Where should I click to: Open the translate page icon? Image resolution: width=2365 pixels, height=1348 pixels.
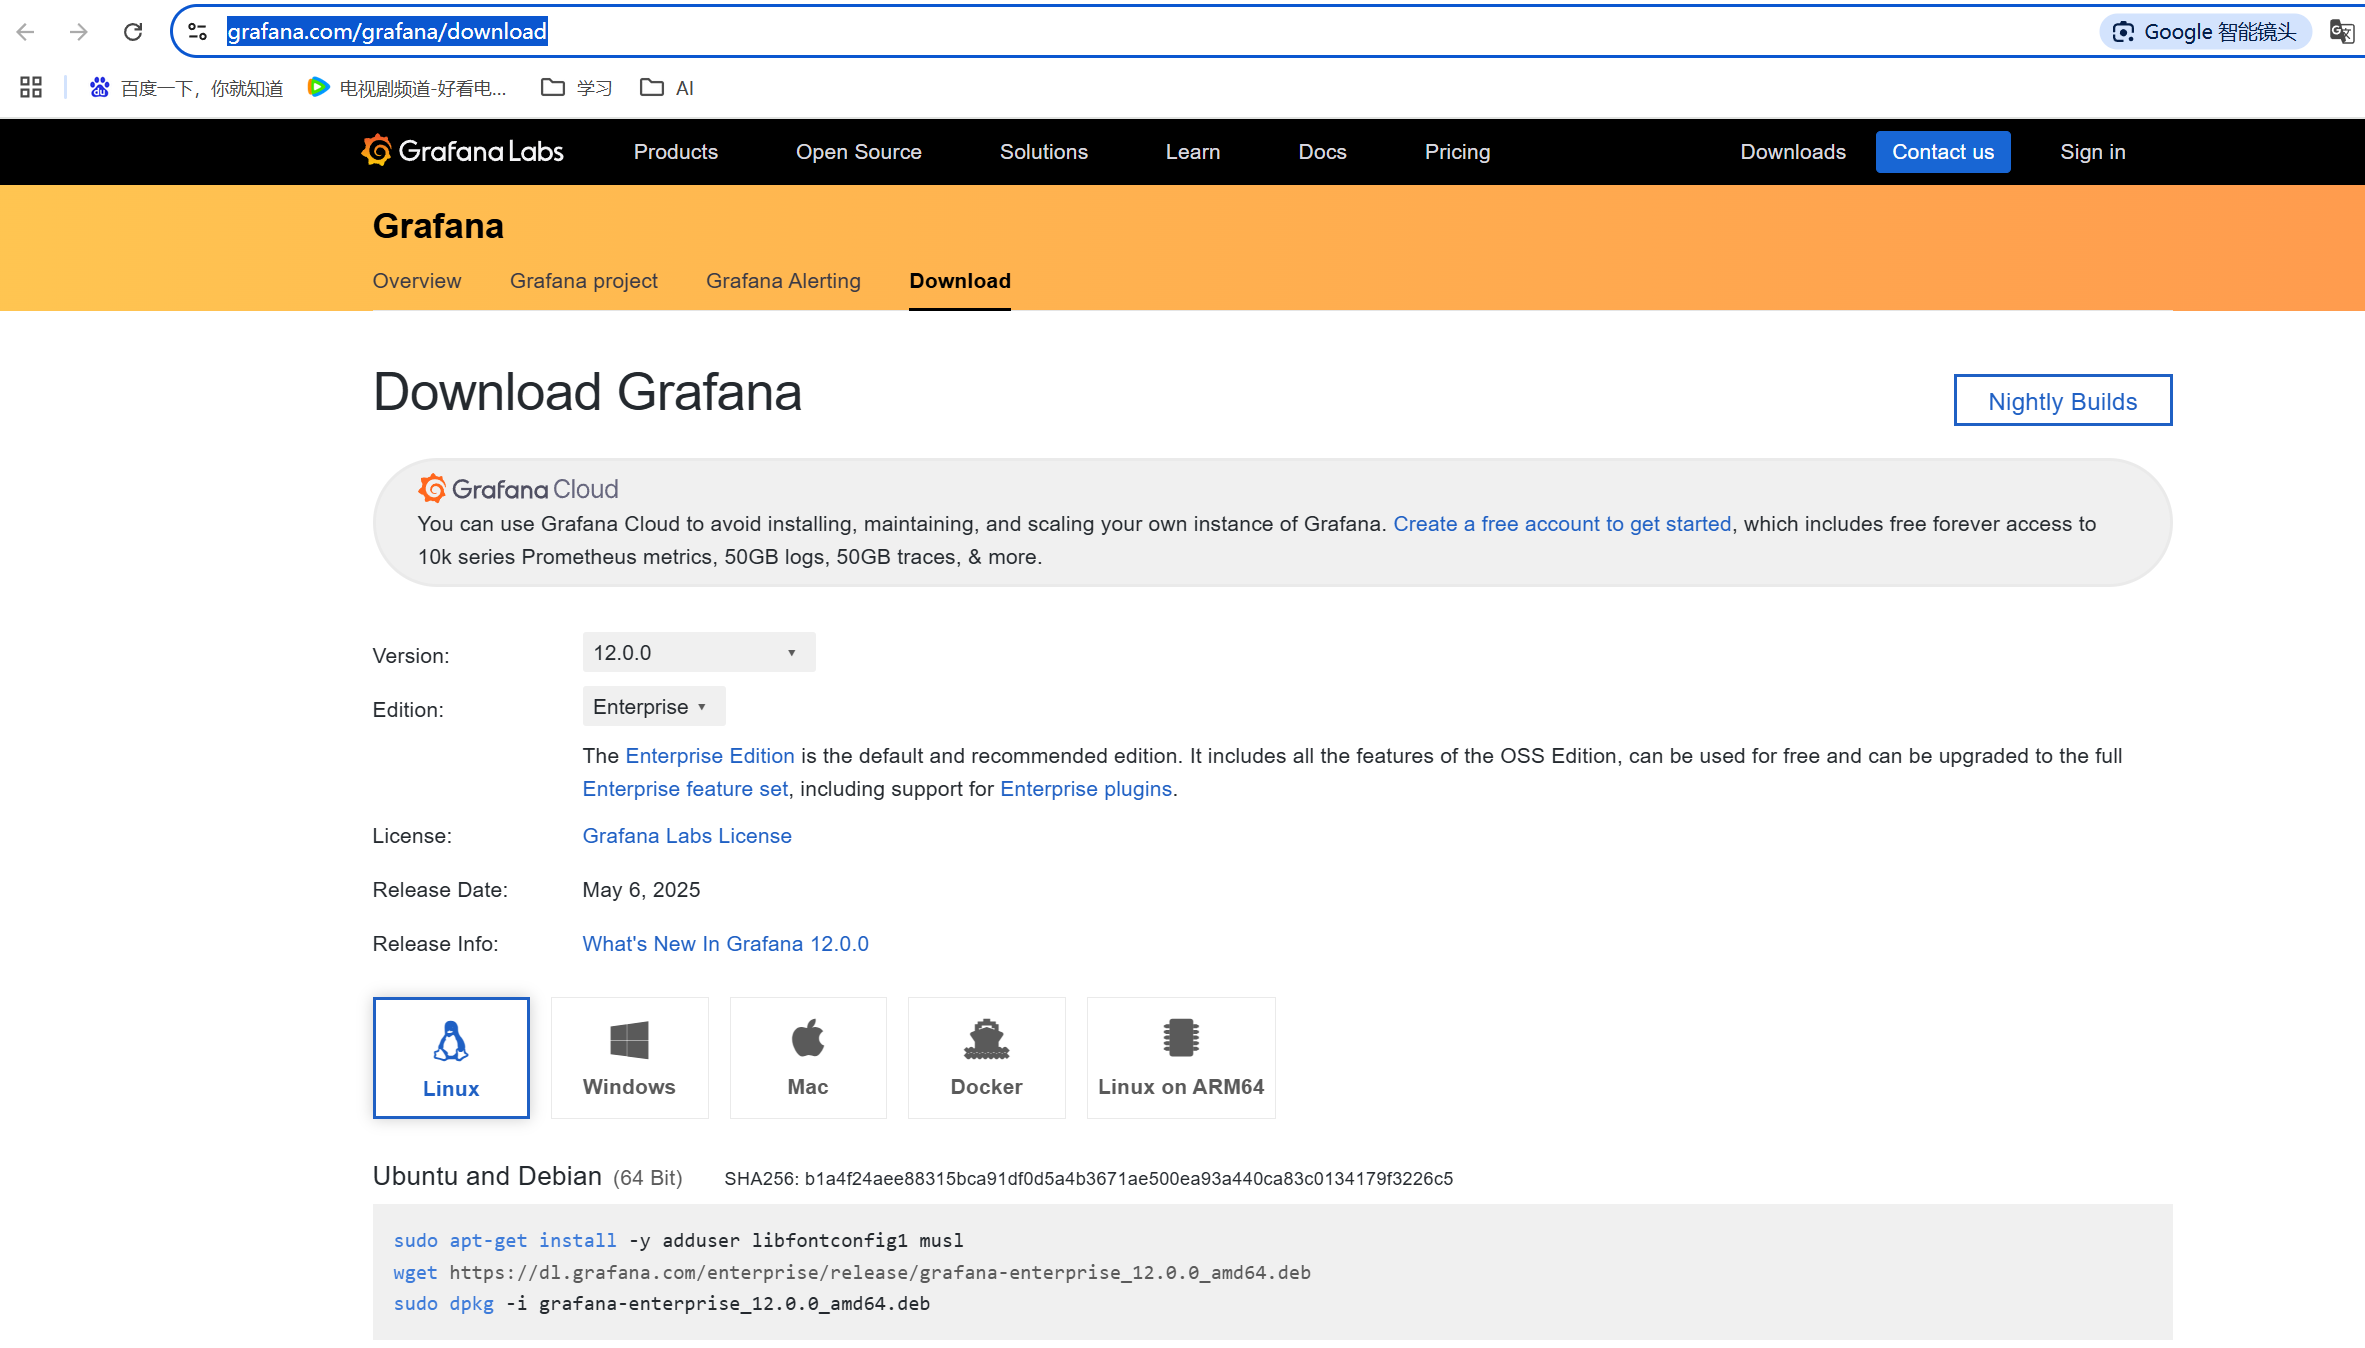click(2341, 32)
